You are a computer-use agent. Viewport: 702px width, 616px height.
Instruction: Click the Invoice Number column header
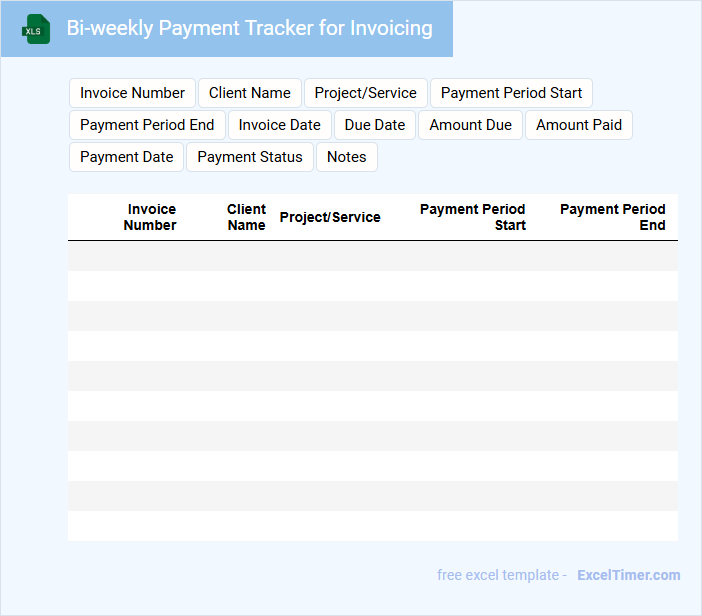tap(150, 217)
